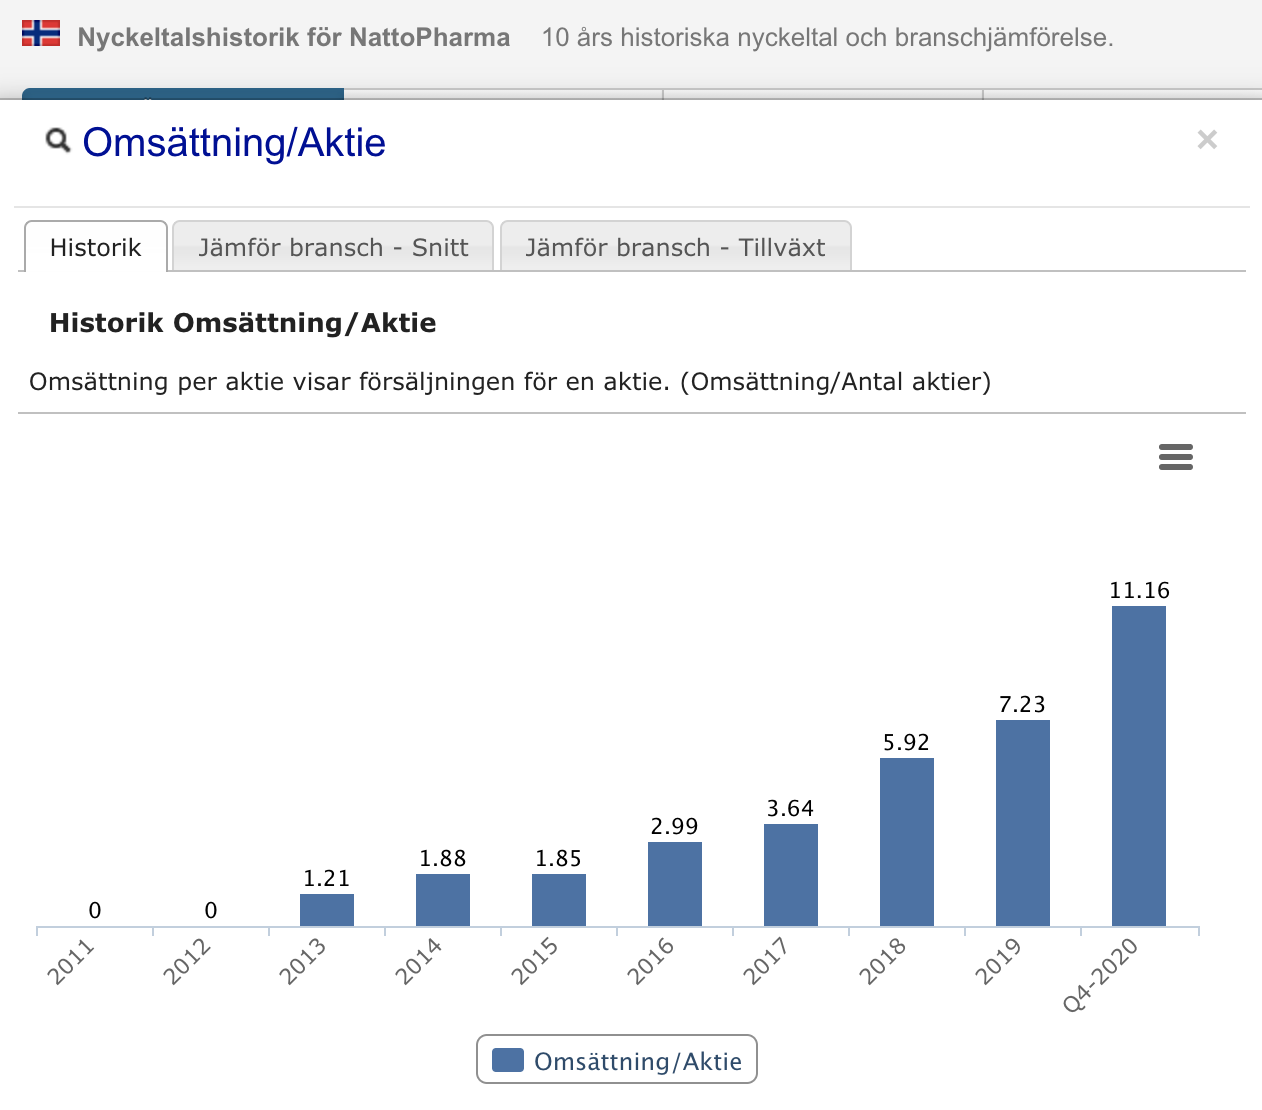Image resolution: width=1262 pixels, height=1110 pixels.
Task: Click the Norwegian flag icon
Action: pos(41,34)
